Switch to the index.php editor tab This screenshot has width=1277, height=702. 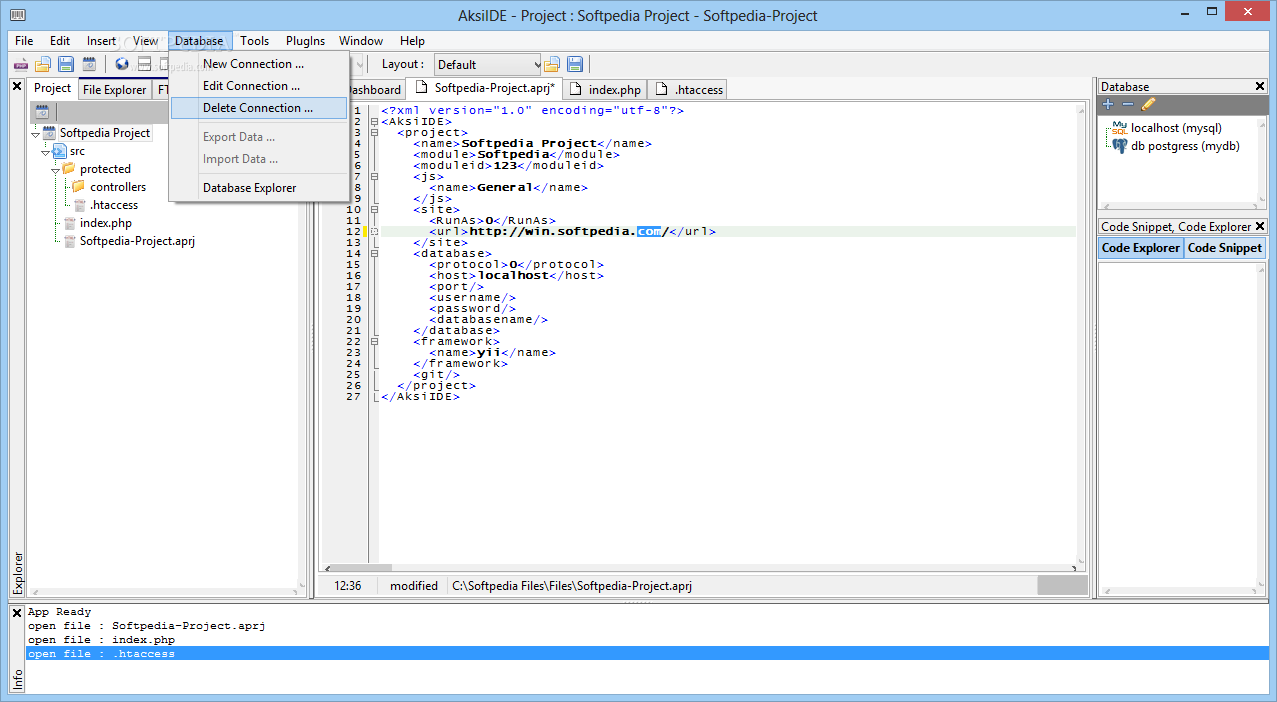604,90
